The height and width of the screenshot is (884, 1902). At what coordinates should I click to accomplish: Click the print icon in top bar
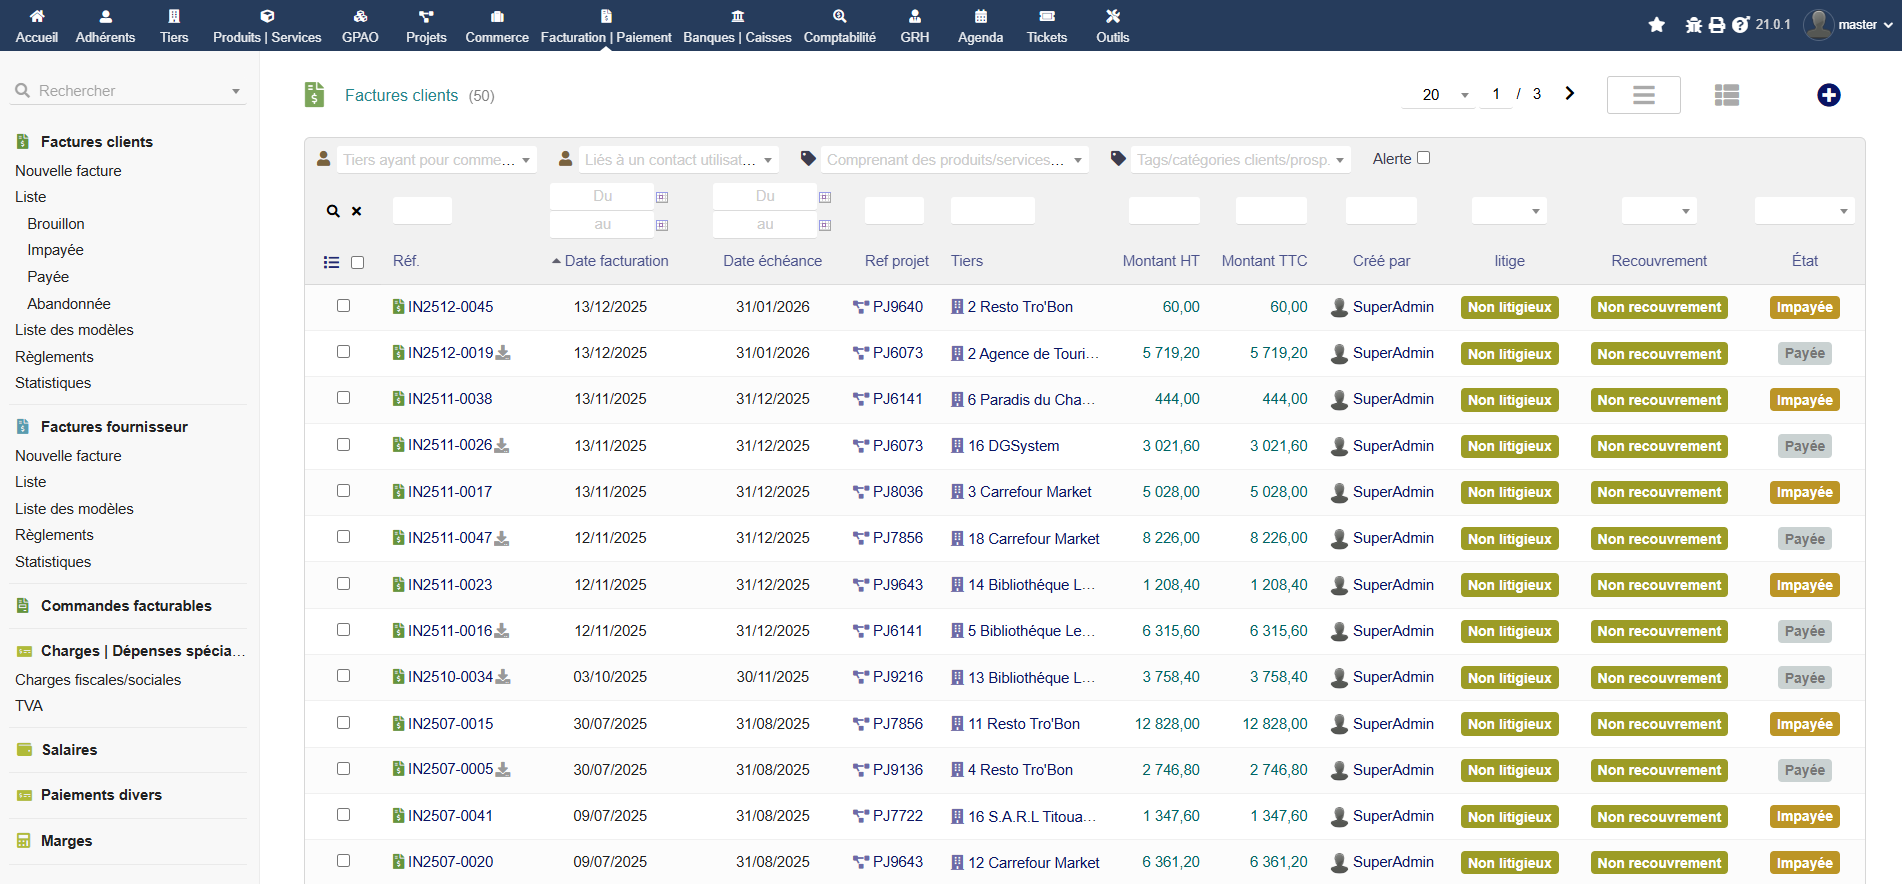tap(1717, 25)
